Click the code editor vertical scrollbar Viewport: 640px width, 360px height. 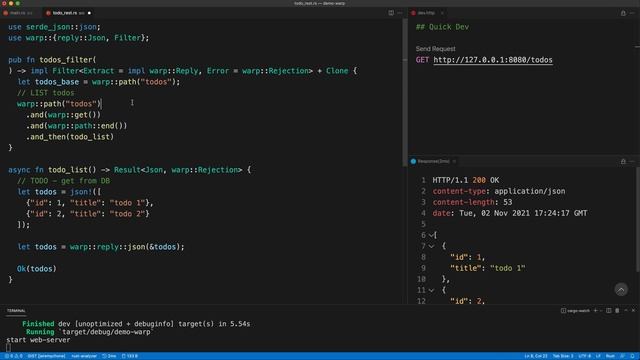click(x=405, y=92)
